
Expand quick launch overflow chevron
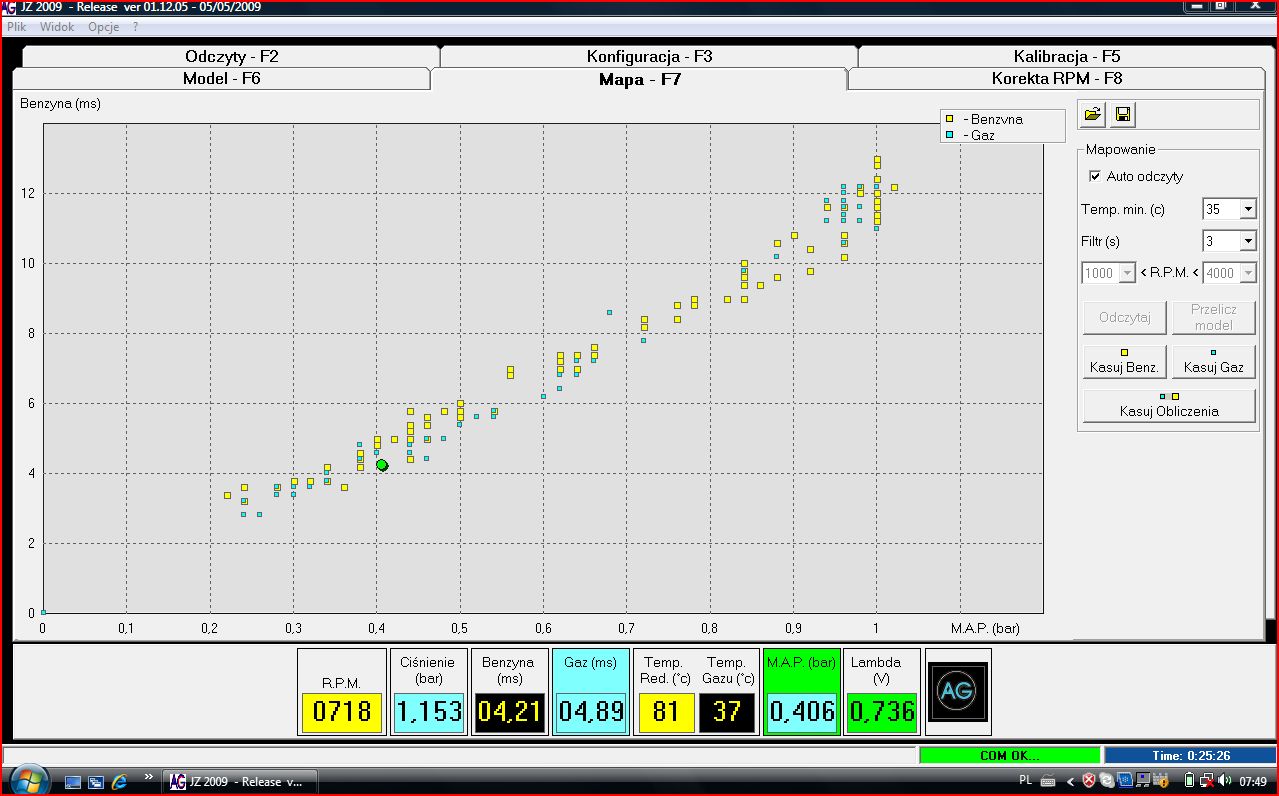pyautogui.click(x=149, y=776)
